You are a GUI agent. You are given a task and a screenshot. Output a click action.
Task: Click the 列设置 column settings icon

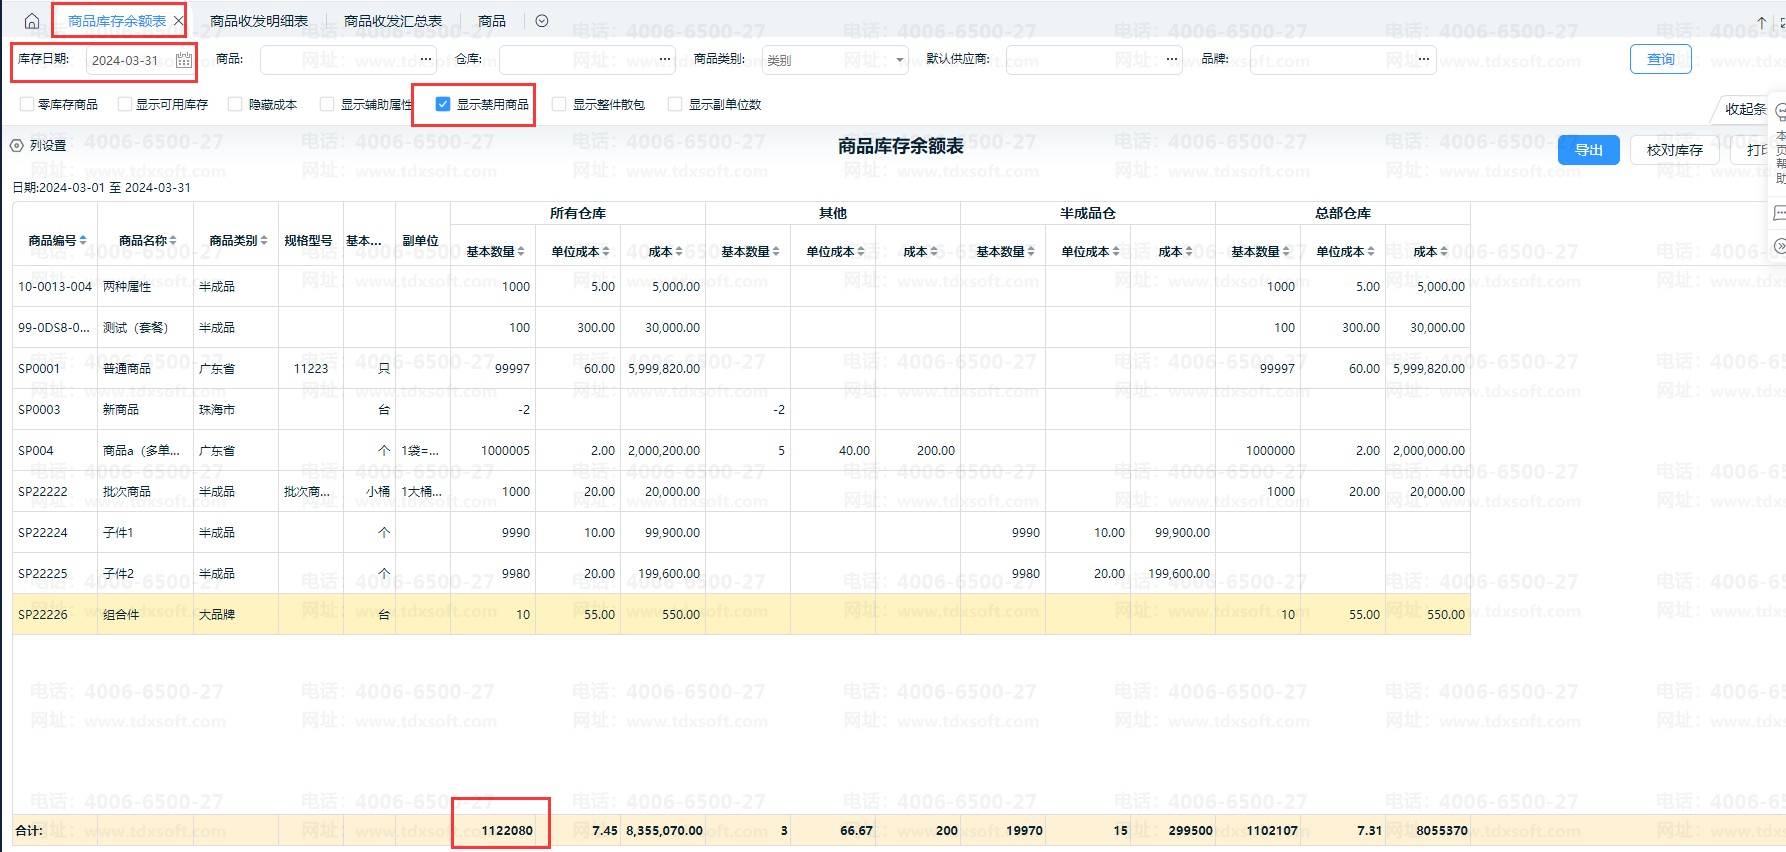pos(17,146)
